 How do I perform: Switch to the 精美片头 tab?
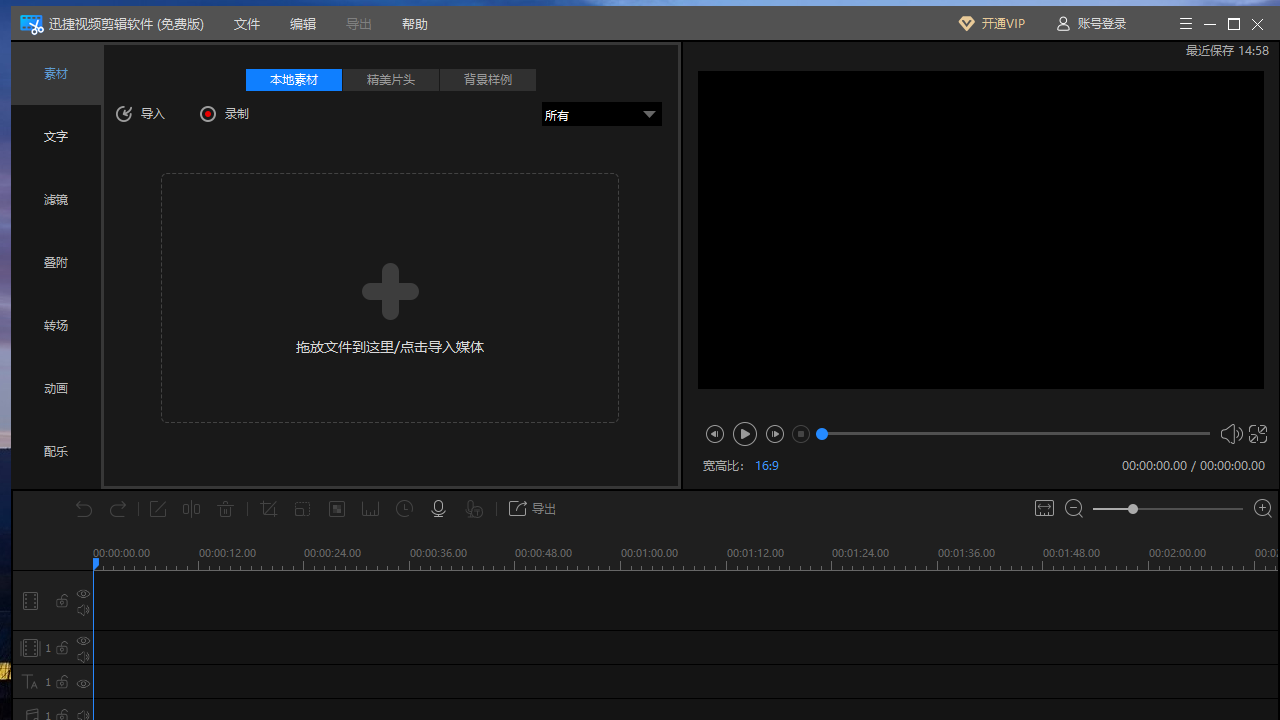[x=390, y=80]
